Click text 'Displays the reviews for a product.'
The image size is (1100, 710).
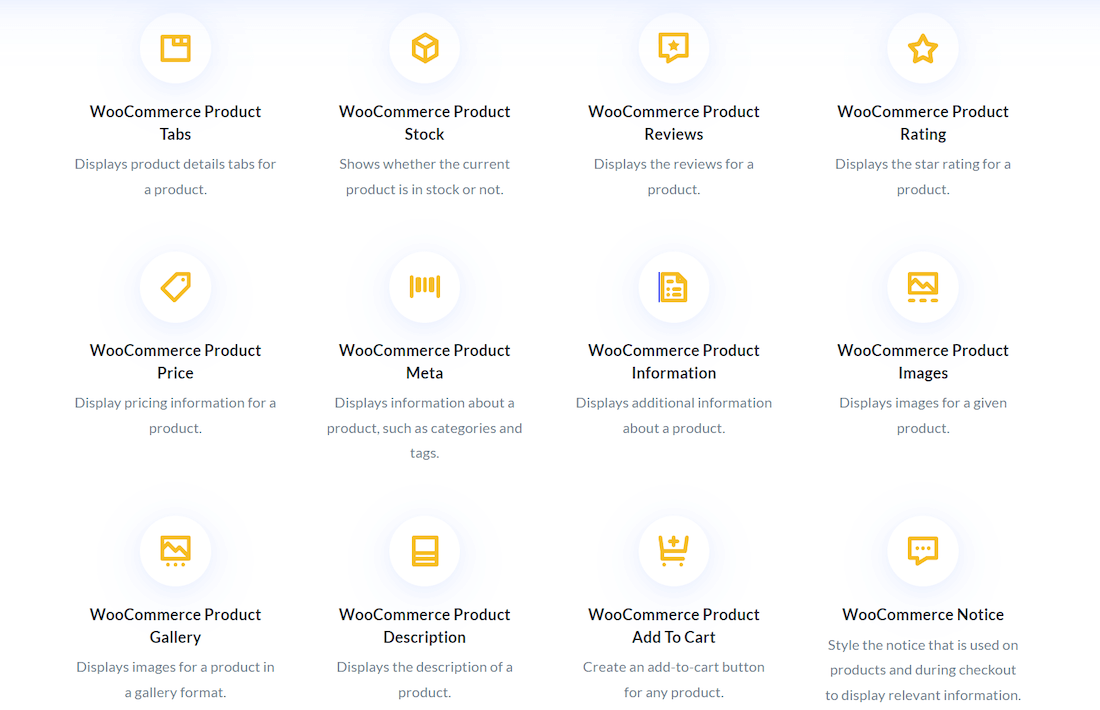coord(673,177)
